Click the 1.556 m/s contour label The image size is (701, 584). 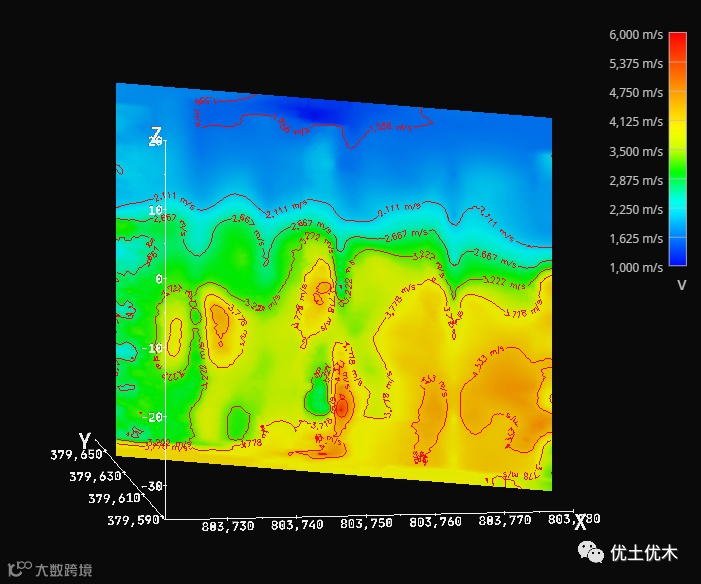tap(390, 127)
